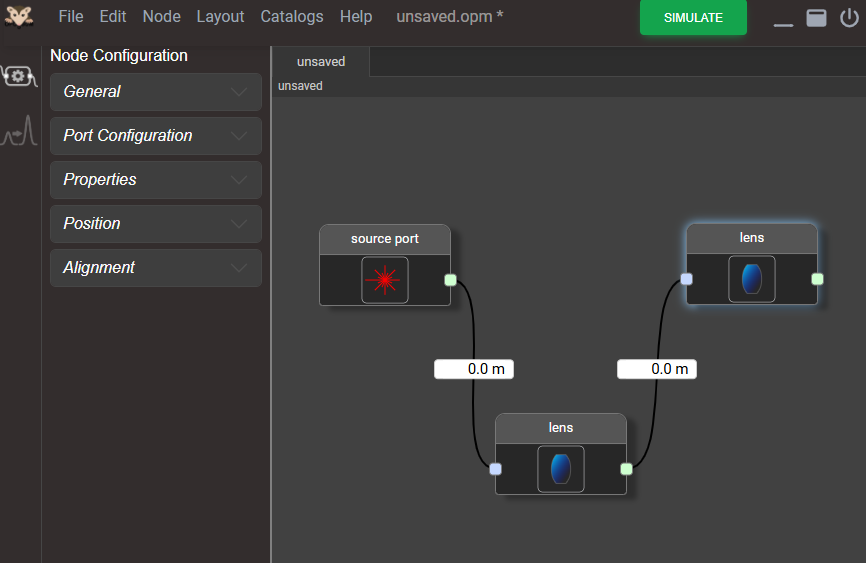Click the Node Configuration heading
Image resolution: width=866 pixels, height=563 pixels.
pos(119,56)
